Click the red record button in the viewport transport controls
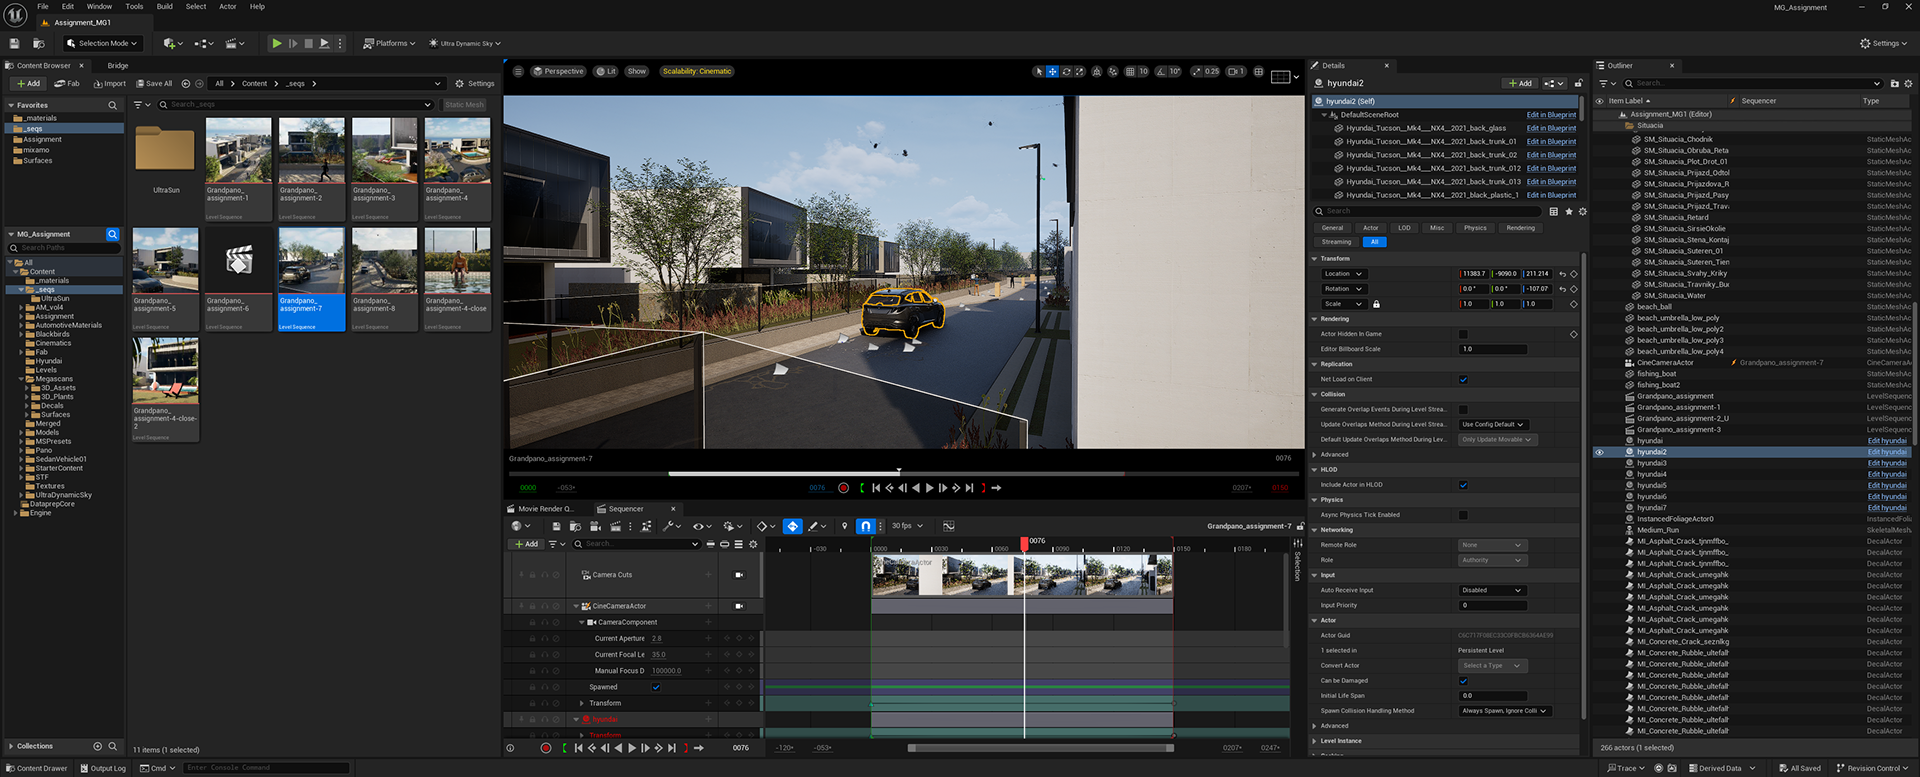 843,488
